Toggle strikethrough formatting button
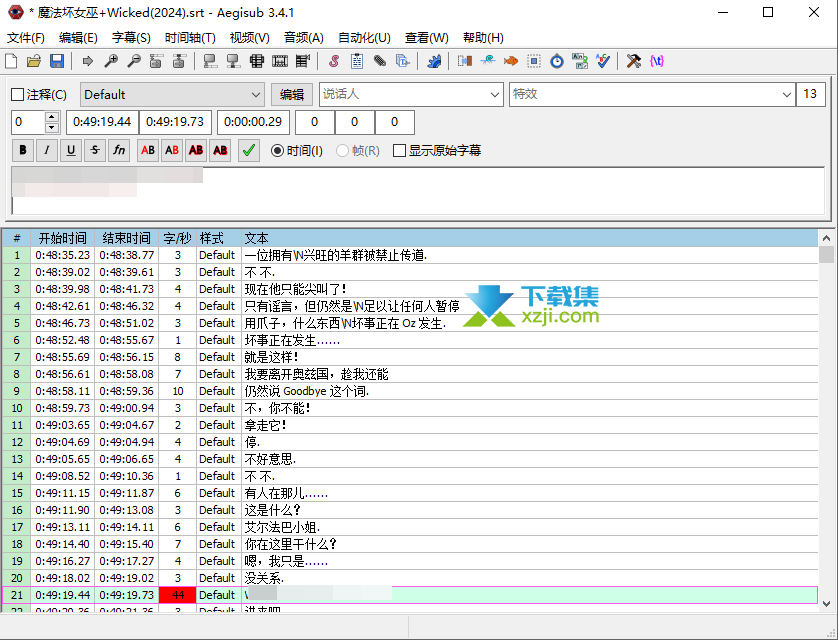Screen dimensions: 838x640 point(95,151)
